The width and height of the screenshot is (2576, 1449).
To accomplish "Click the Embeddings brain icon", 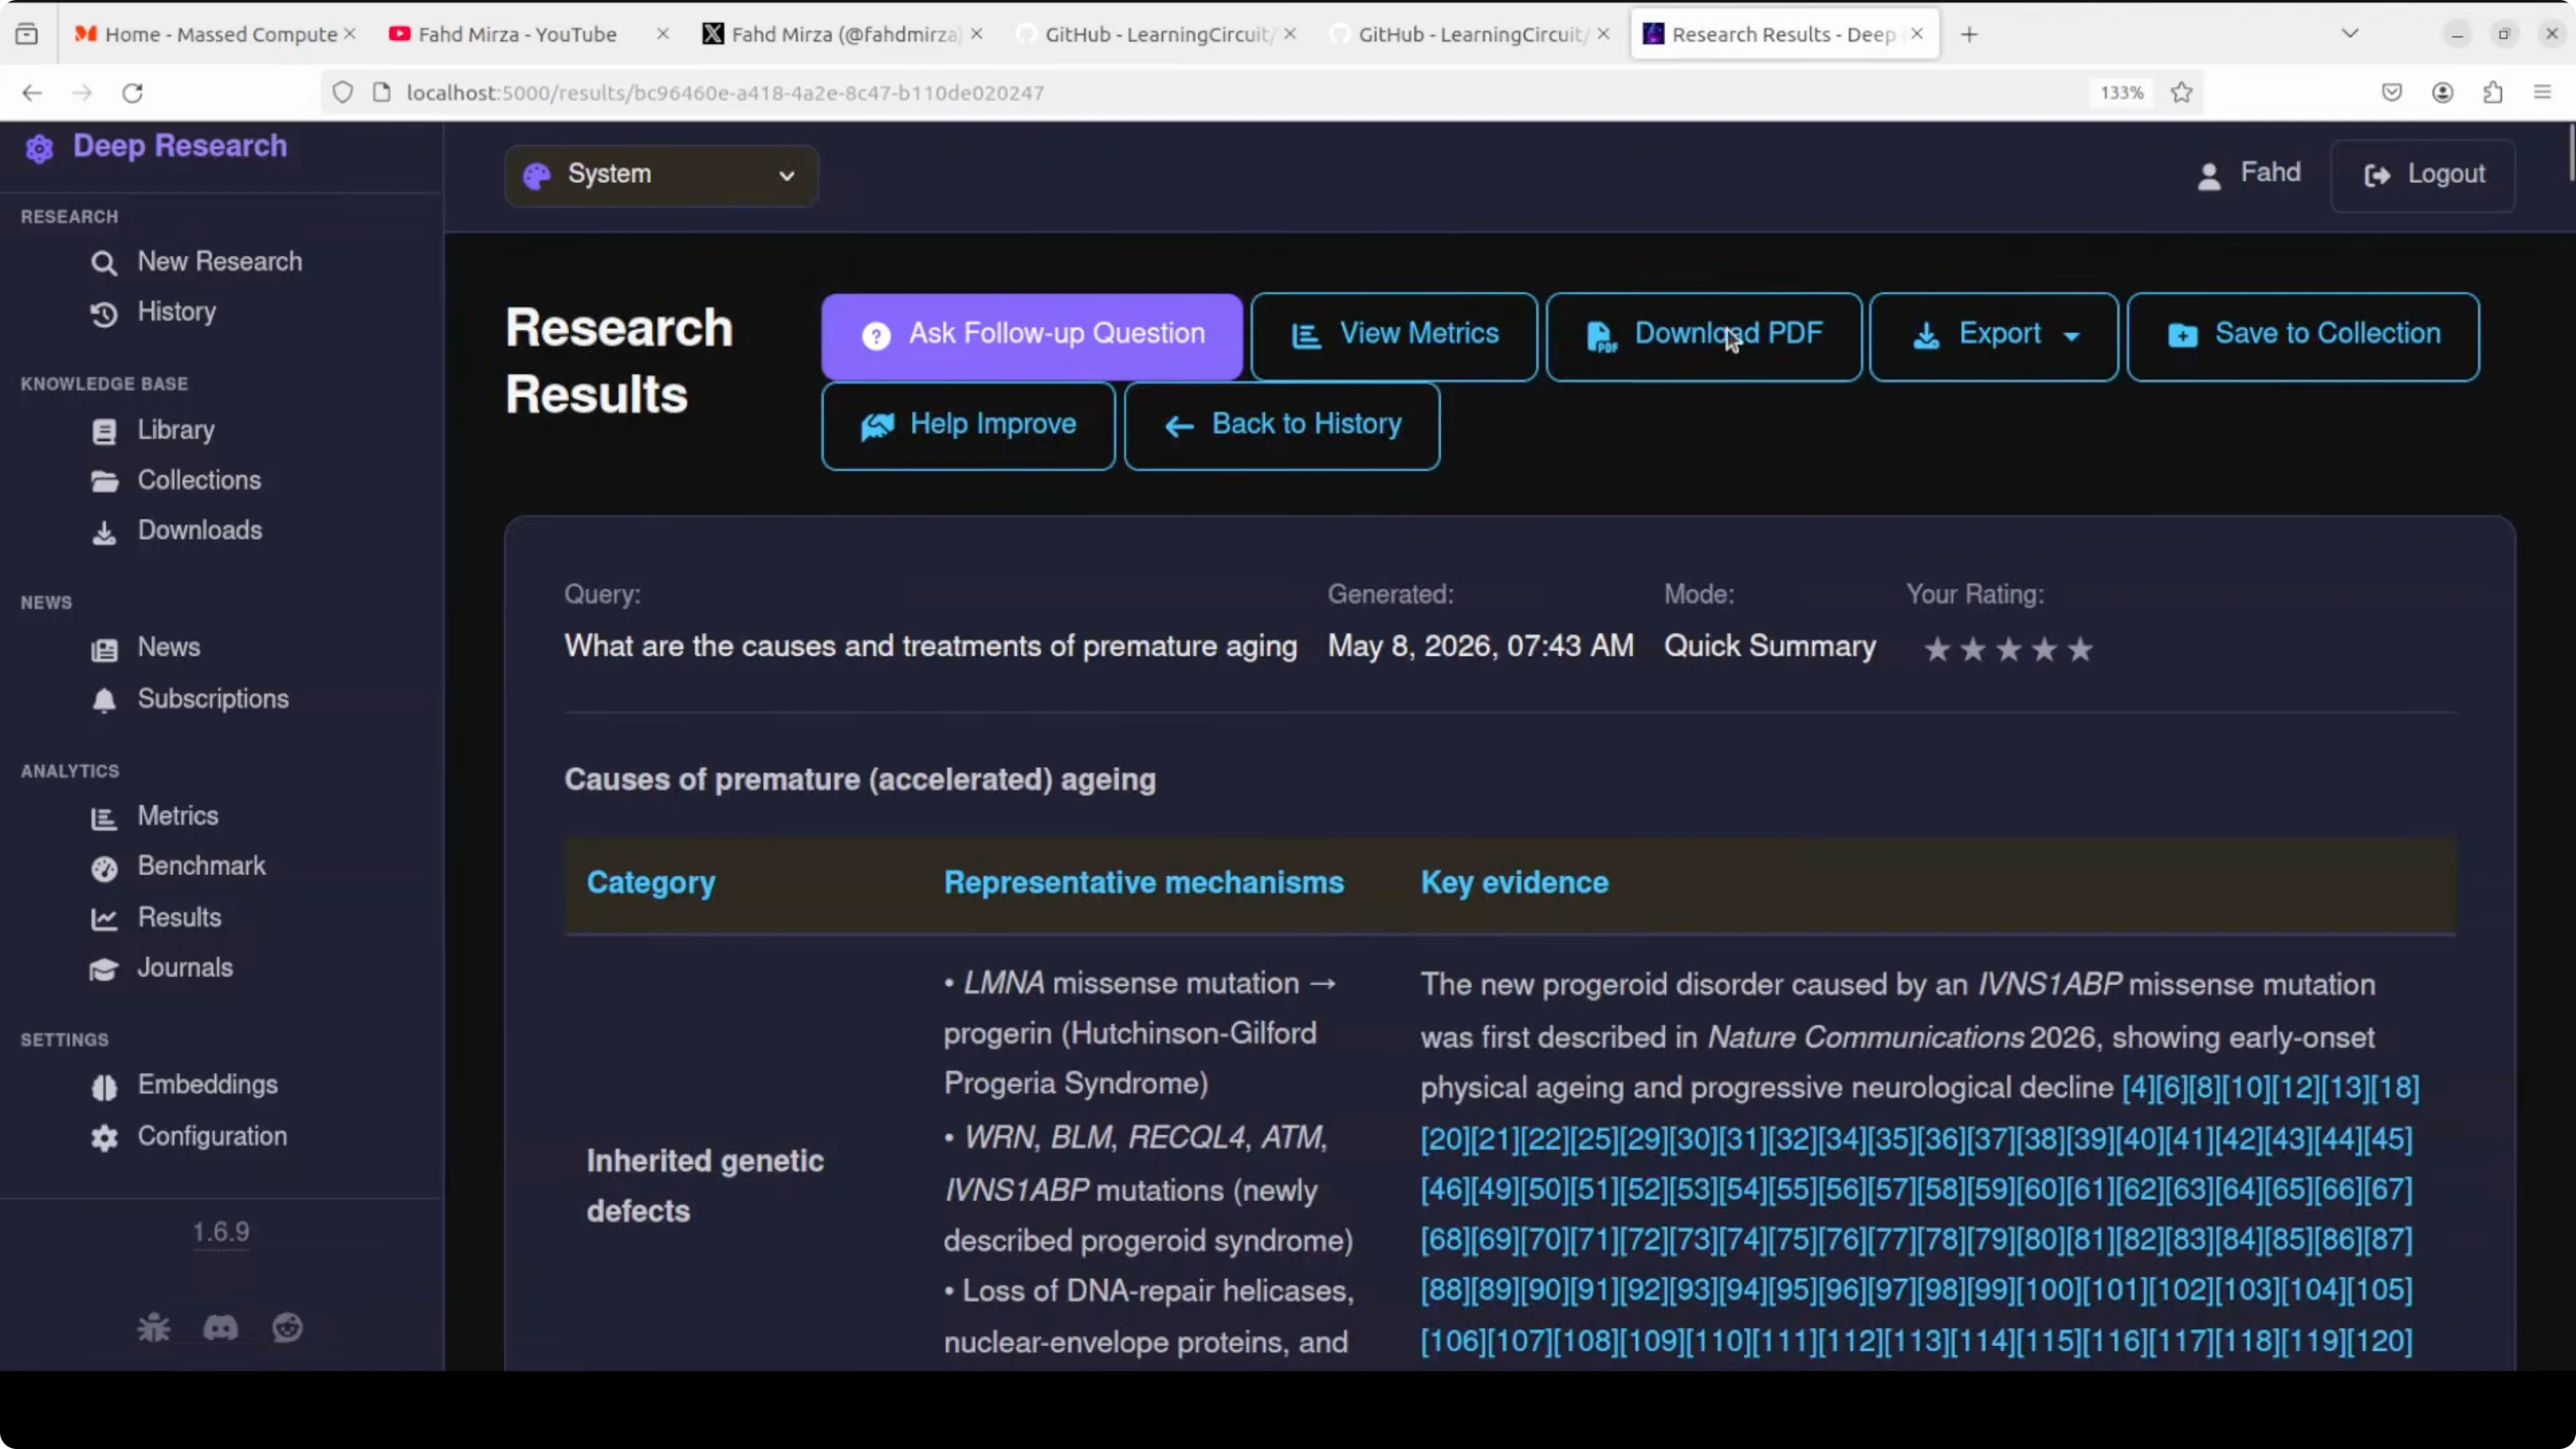I will (x=104, y=1087).
